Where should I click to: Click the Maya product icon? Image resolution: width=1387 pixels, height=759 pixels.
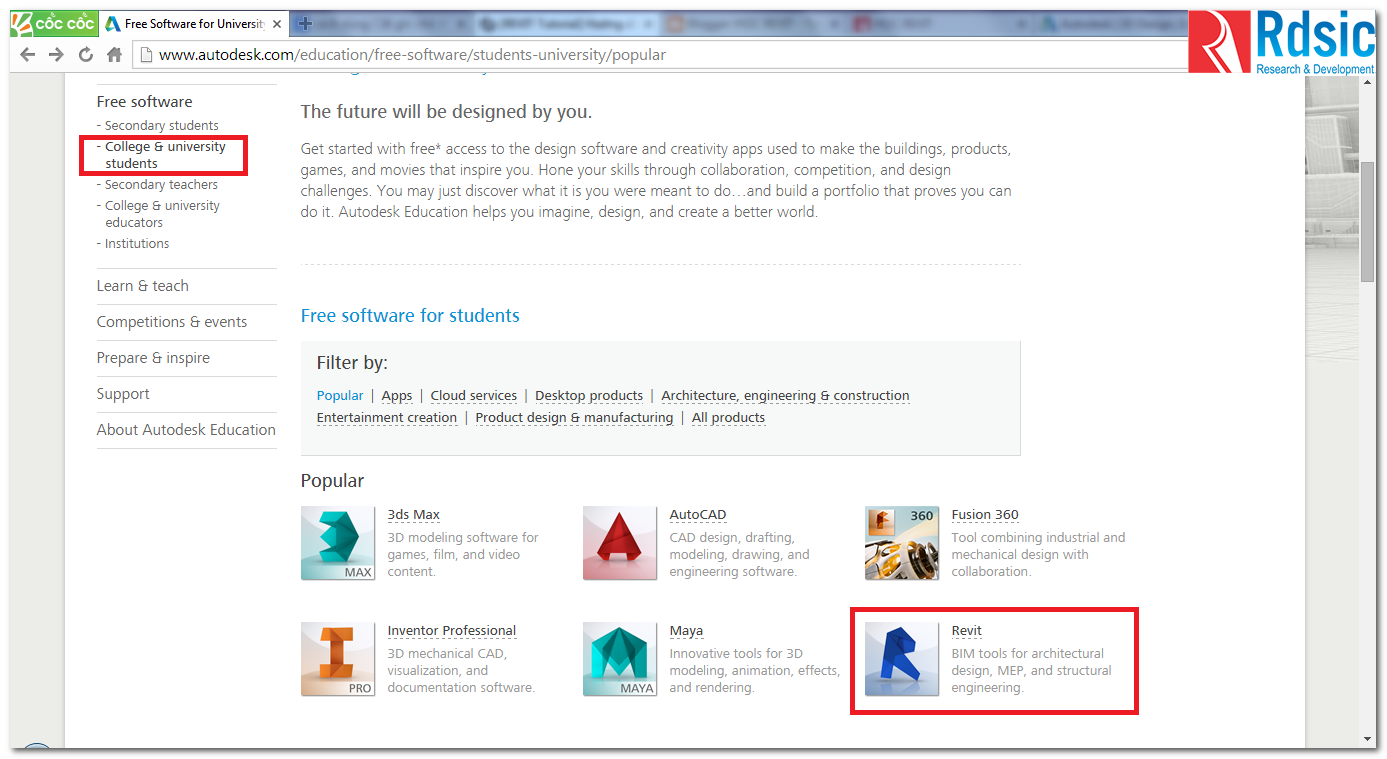point(620,659)
